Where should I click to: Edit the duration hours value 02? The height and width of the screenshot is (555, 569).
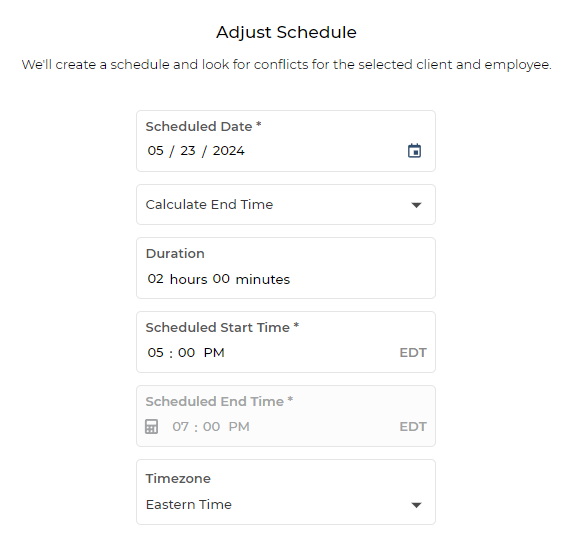pos(155,279)
